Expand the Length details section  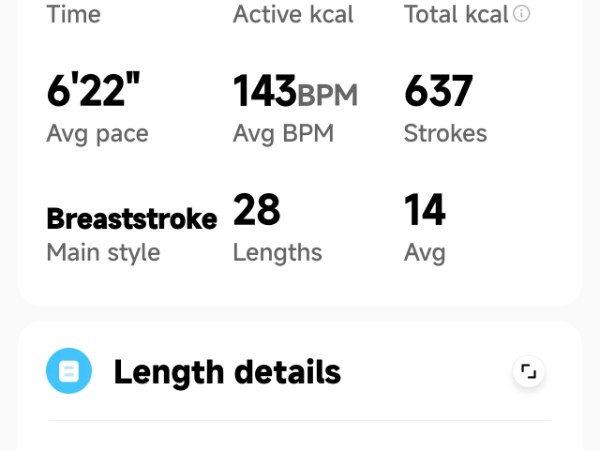pyautogui.click(x=528, y=373)
